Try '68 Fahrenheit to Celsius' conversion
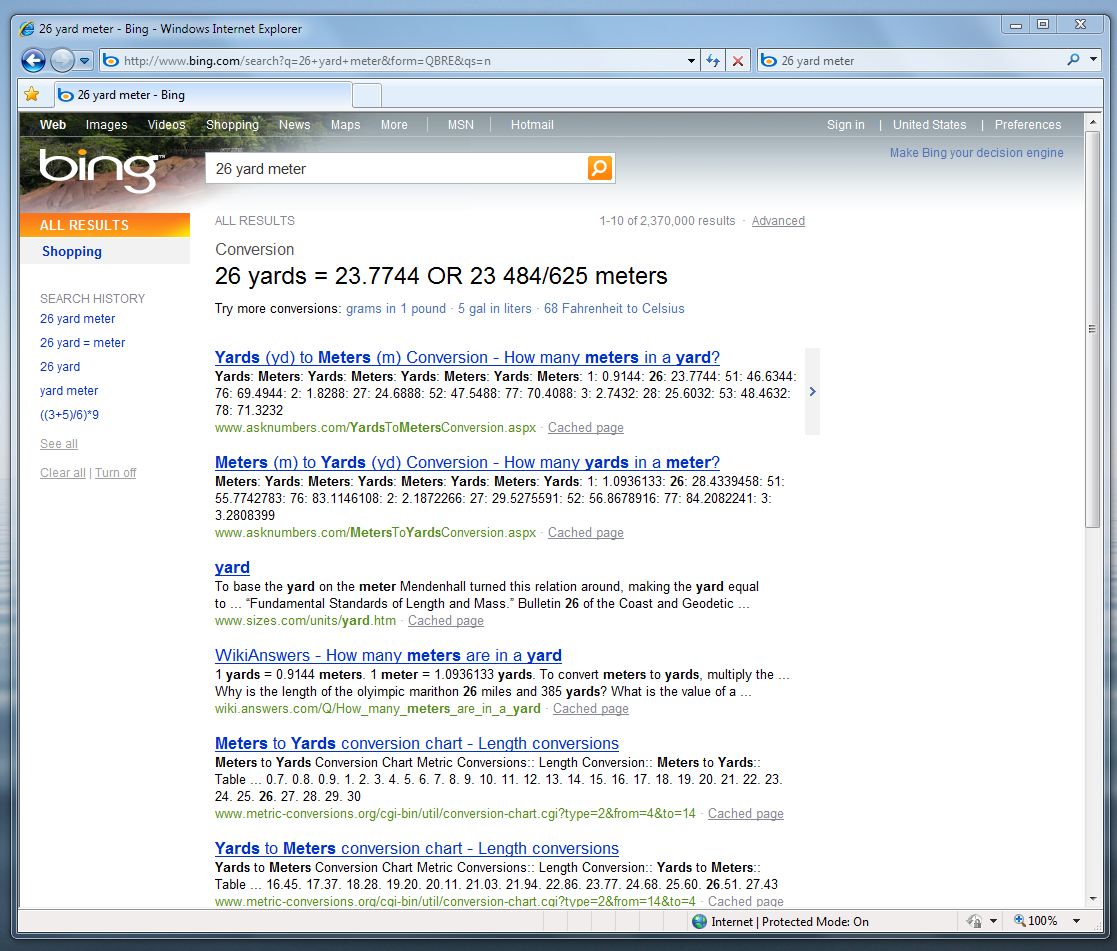This screenshot has height=951, width=1117. click(x=614, y=308)
